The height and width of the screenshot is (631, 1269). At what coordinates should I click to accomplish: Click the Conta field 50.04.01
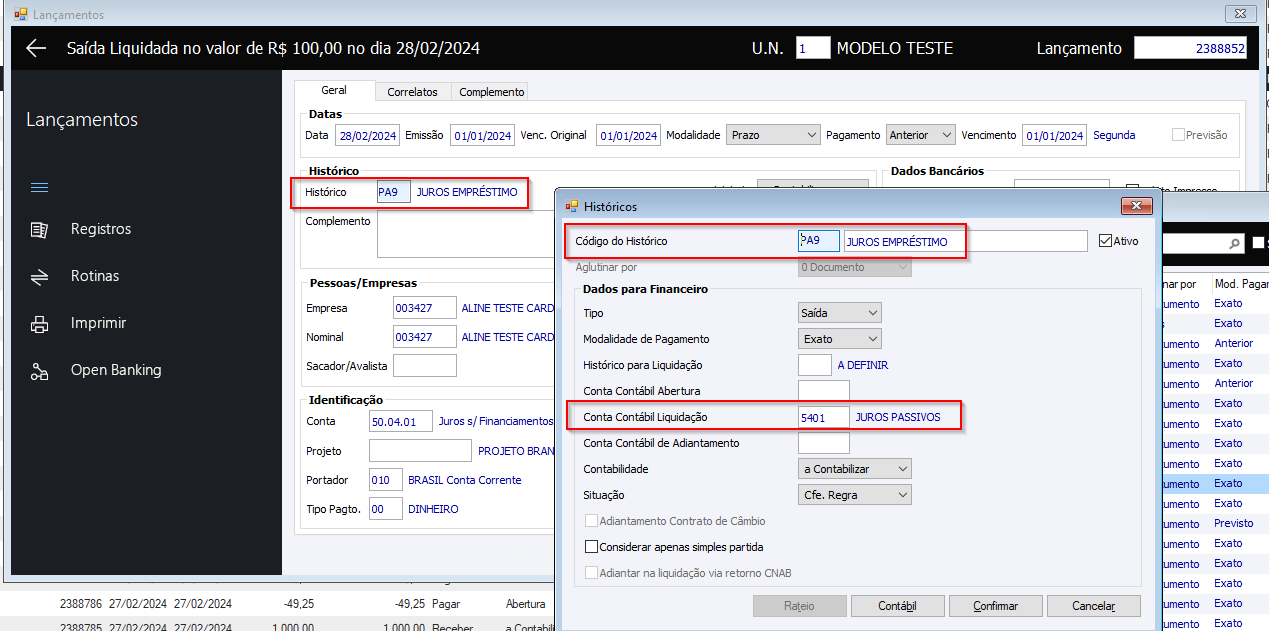(401, 421)
